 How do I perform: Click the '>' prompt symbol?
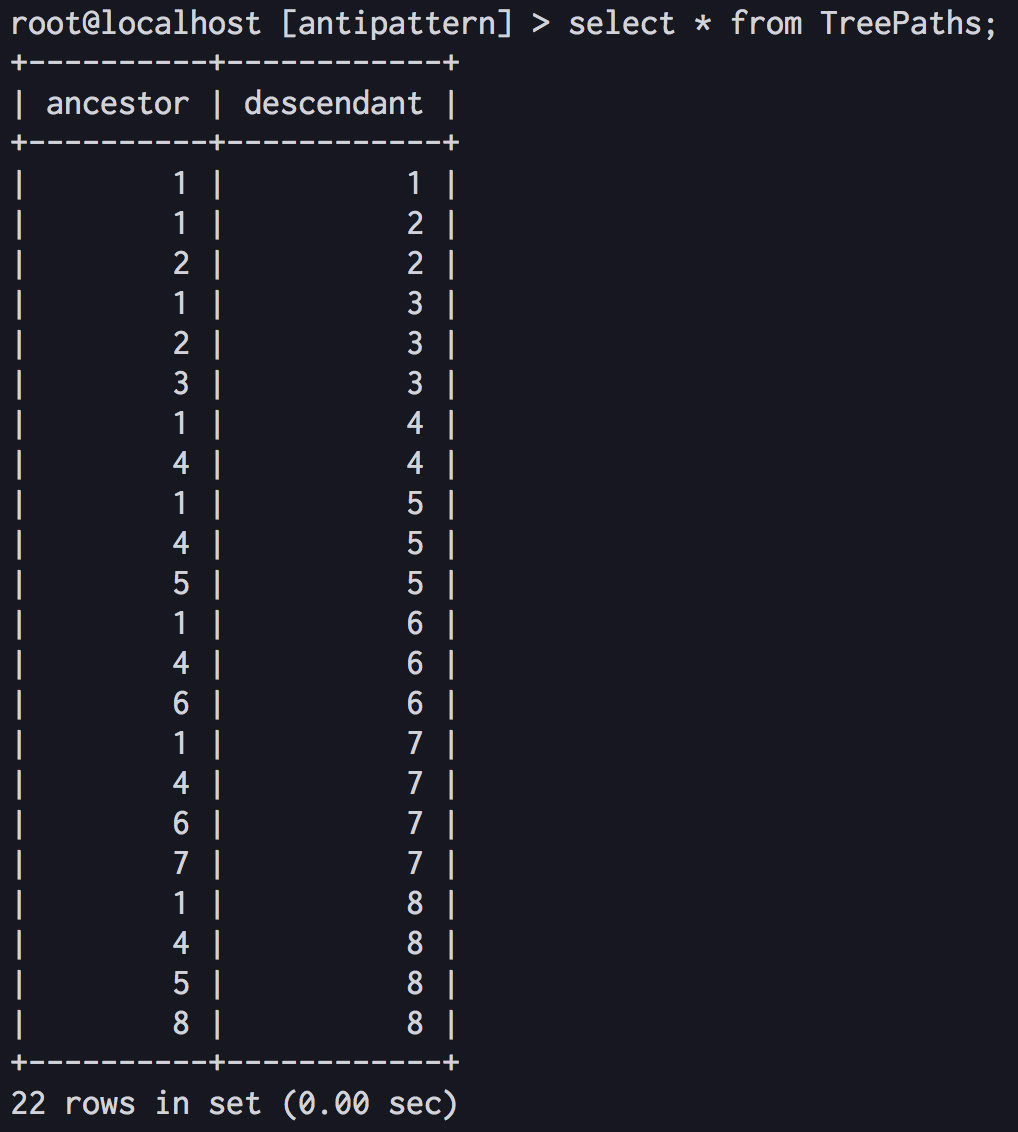[541, 25]
